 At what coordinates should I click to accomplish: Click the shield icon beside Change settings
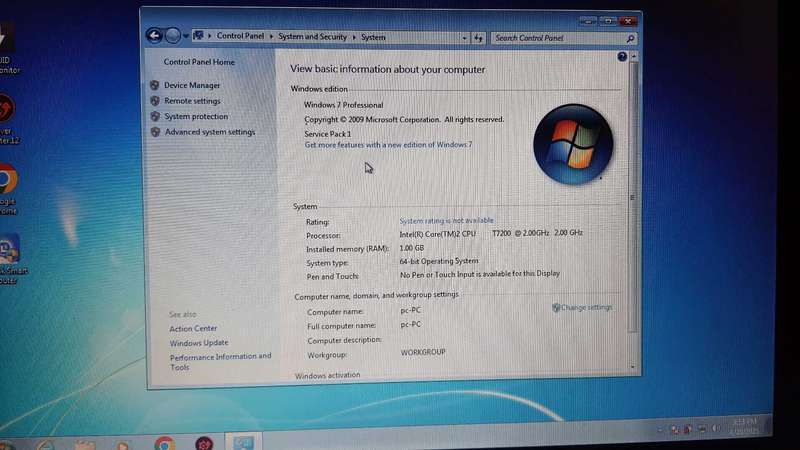(x=556, y=307)
